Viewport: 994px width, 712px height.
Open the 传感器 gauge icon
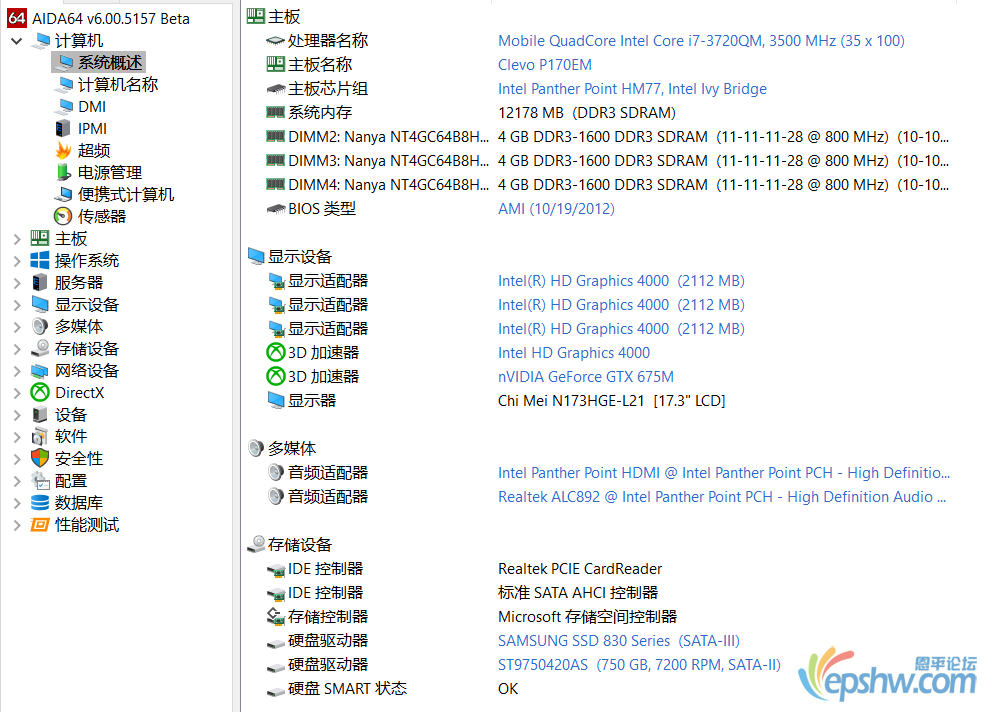point(63,216)
